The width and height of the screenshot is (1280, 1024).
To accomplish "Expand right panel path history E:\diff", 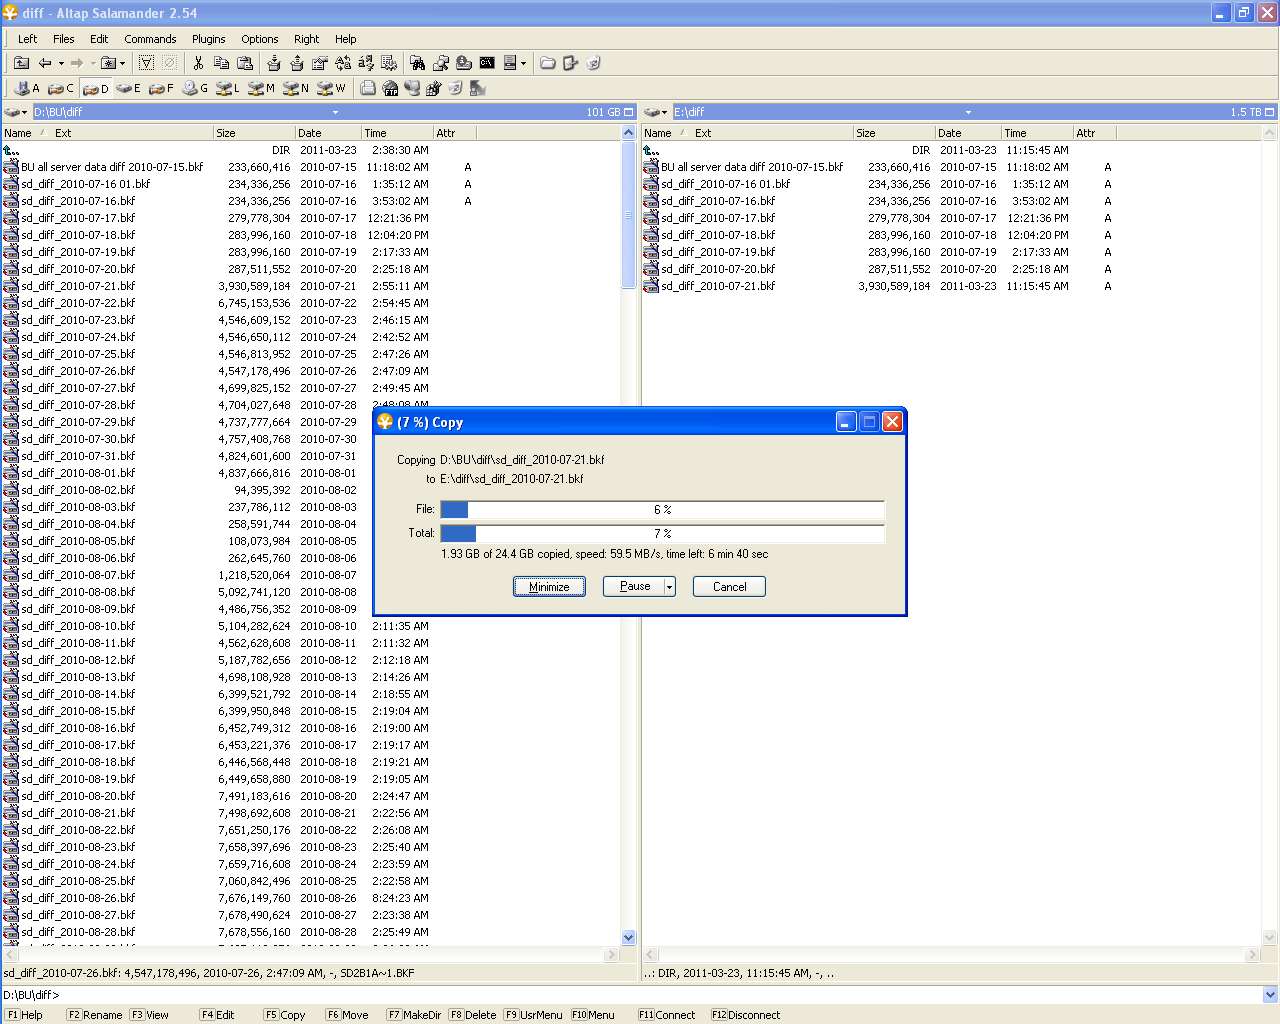I will [968, 112].
